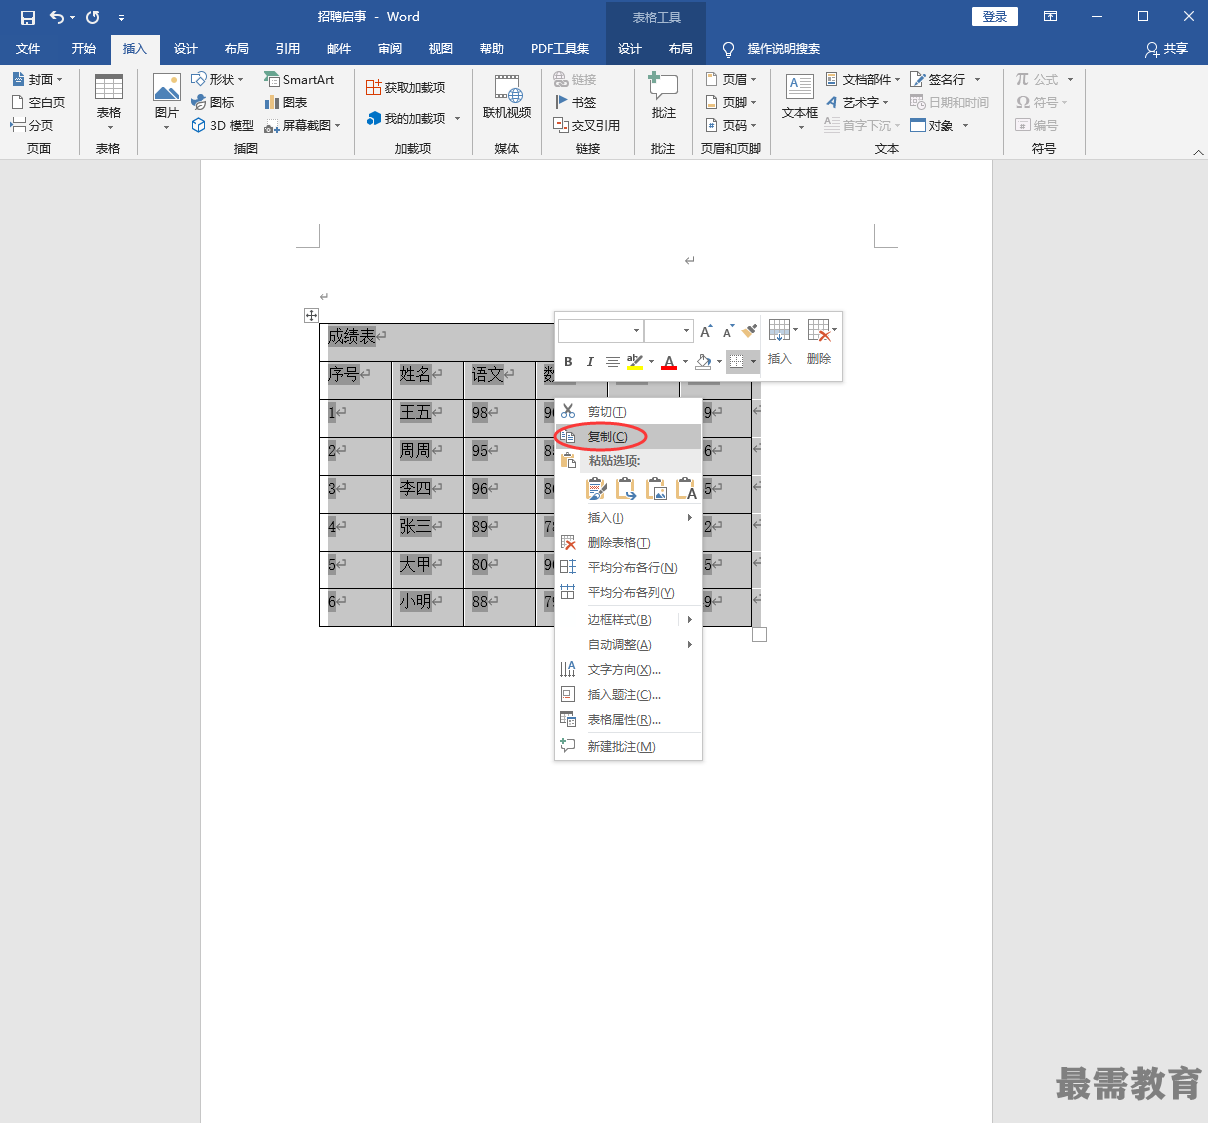1208x1123 pixels.
Task: Paste keeping source formatting icon
Action: [x=596, y=489]
